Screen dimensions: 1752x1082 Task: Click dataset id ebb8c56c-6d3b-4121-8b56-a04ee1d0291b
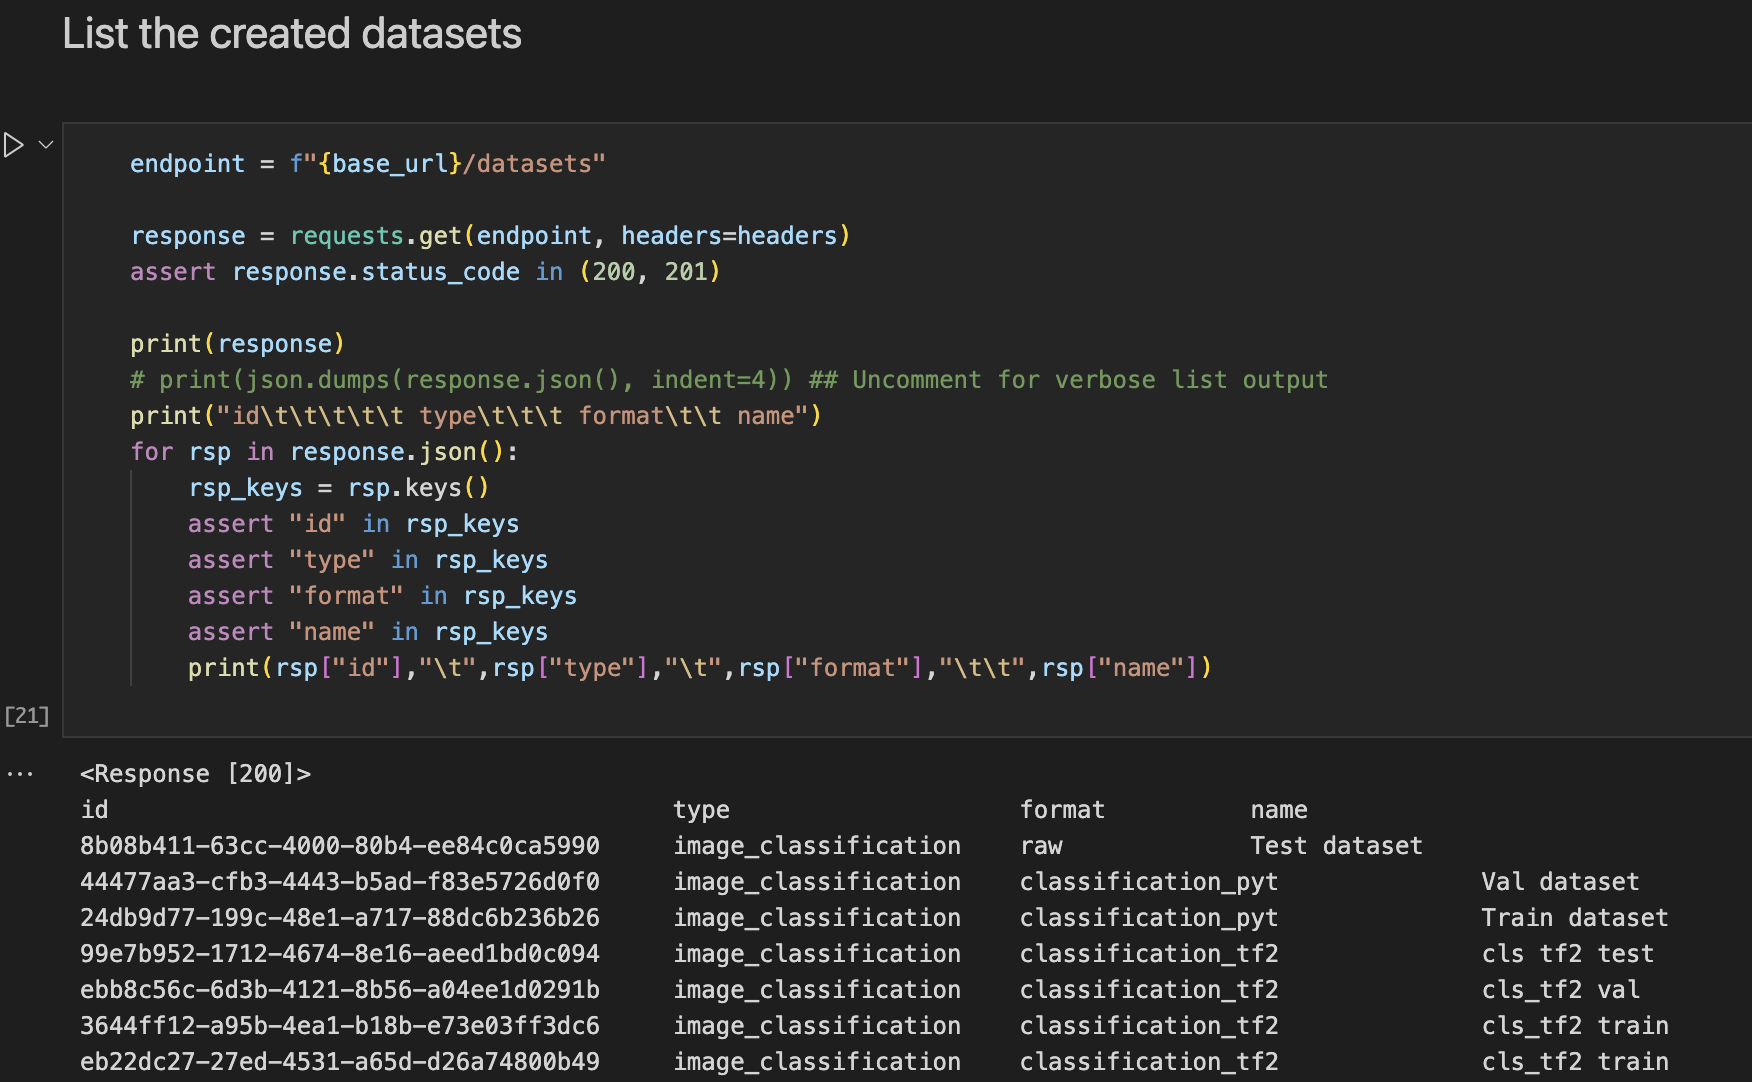[340, 990]
